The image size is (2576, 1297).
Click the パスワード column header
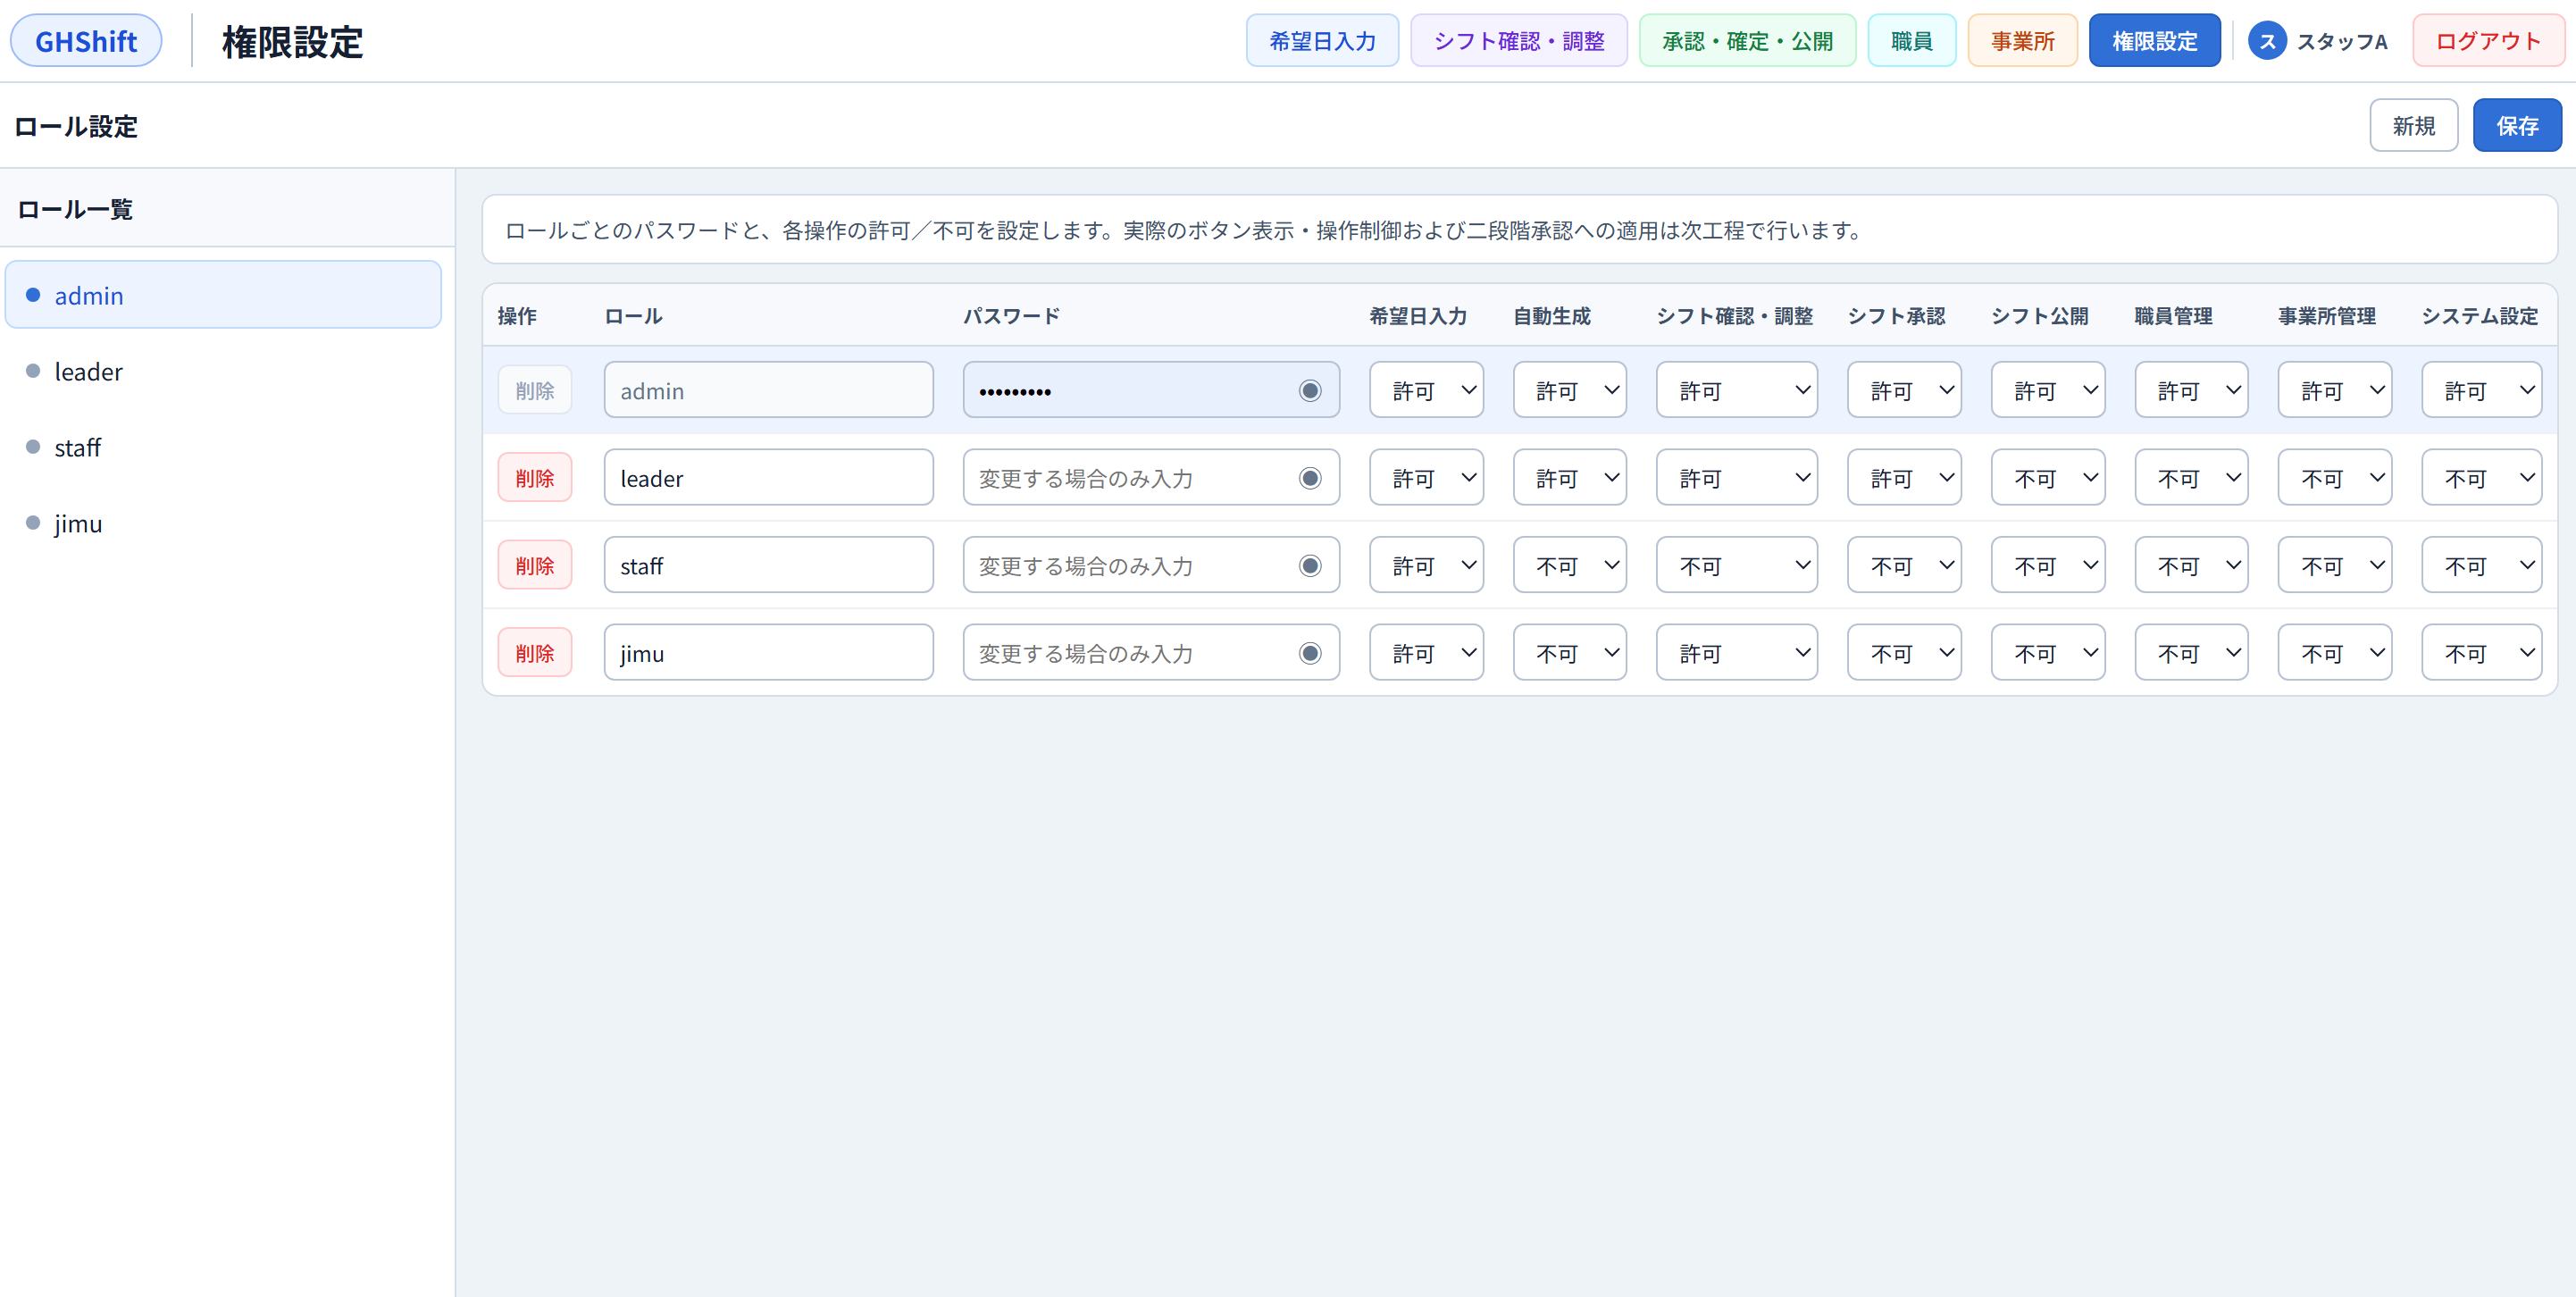(1011, 316)
